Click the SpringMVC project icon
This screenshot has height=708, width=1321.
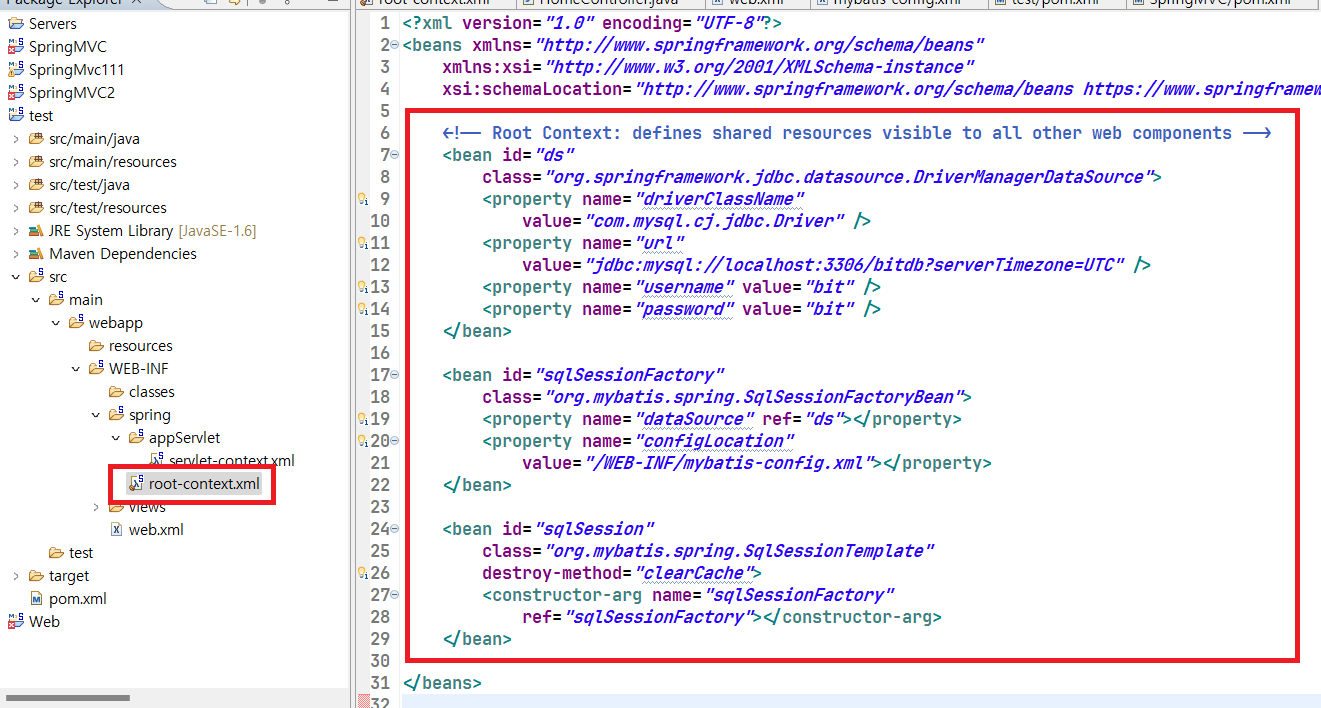pyautogui.click(x=16, y=46)
